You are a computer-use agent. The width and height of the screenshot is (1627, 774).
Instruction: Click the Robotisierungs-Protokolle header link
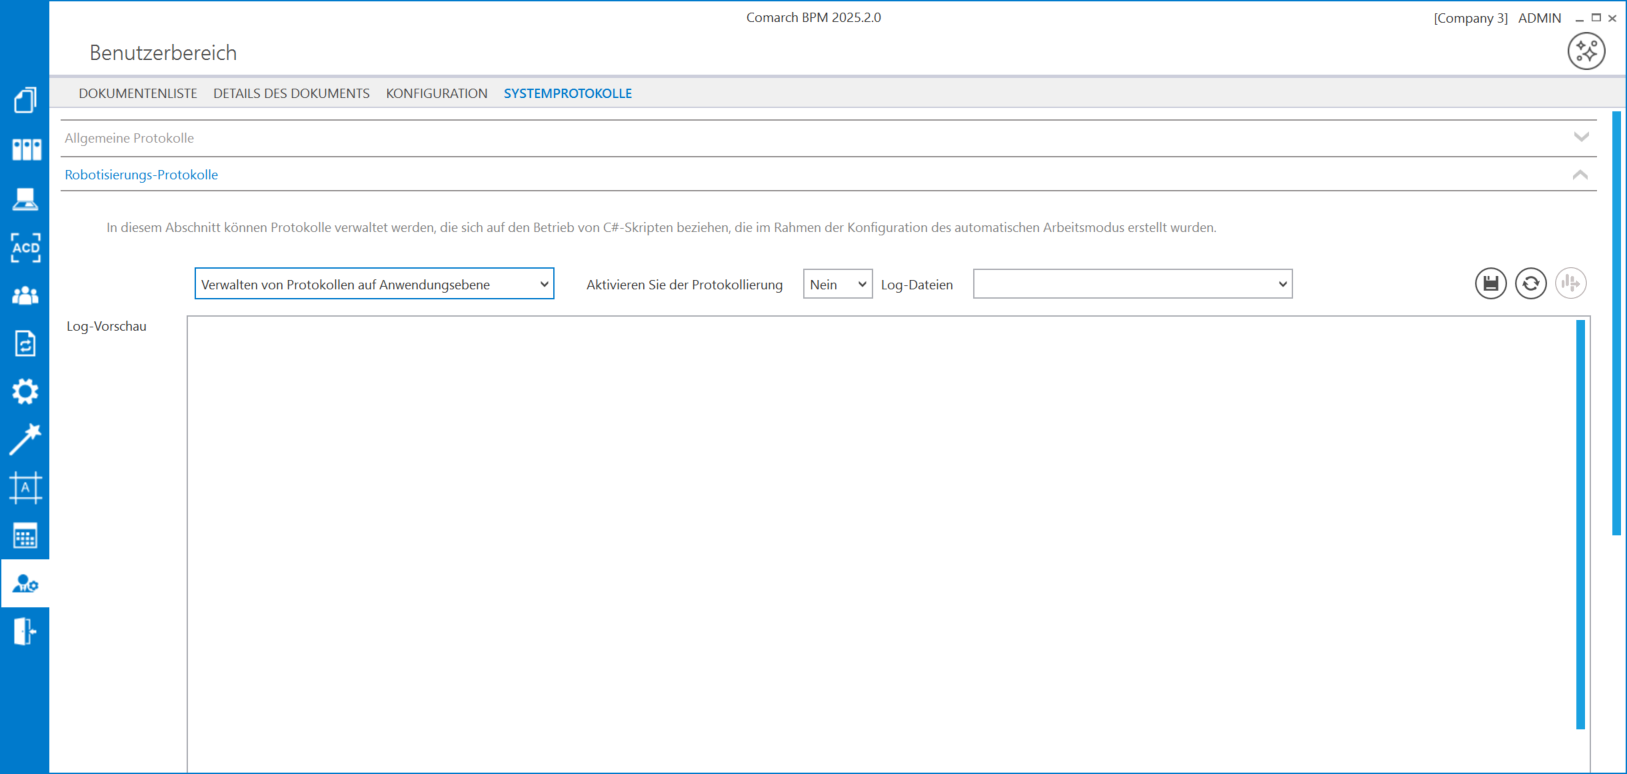[141, 175]
